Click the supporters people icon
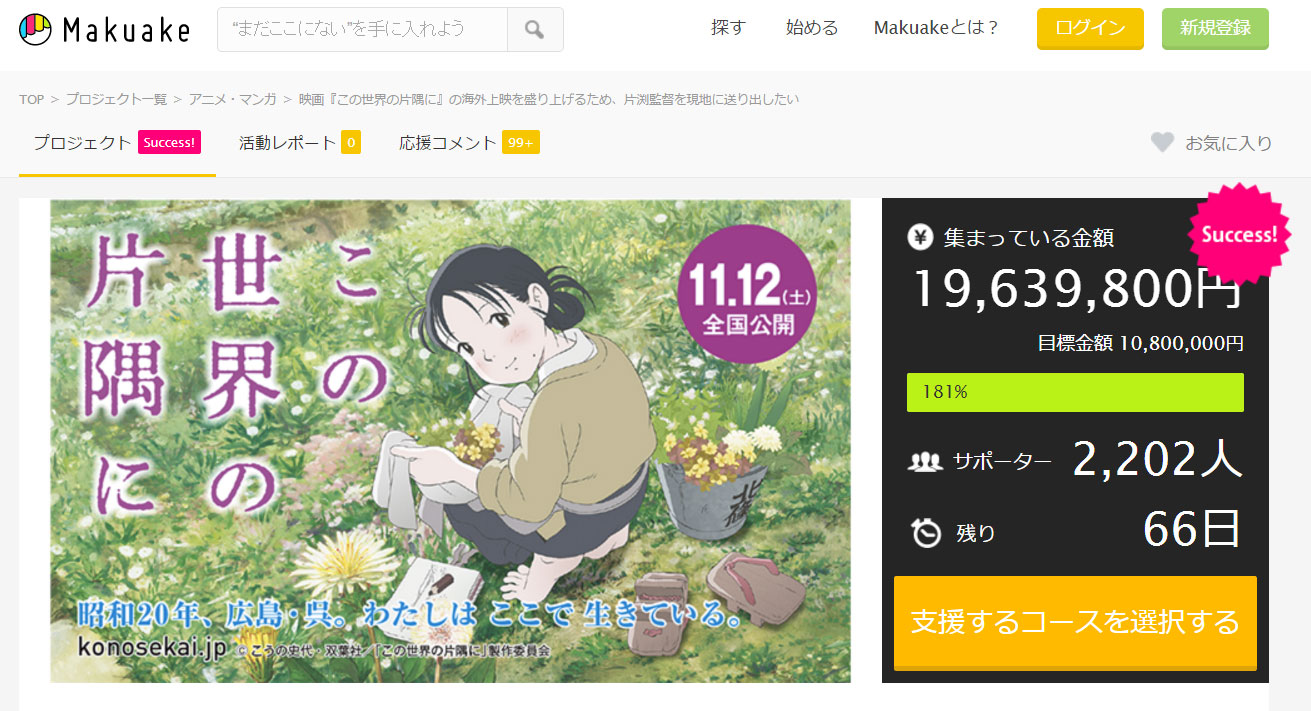Viewport: 1311px width, 711px height. coord(925,461)
